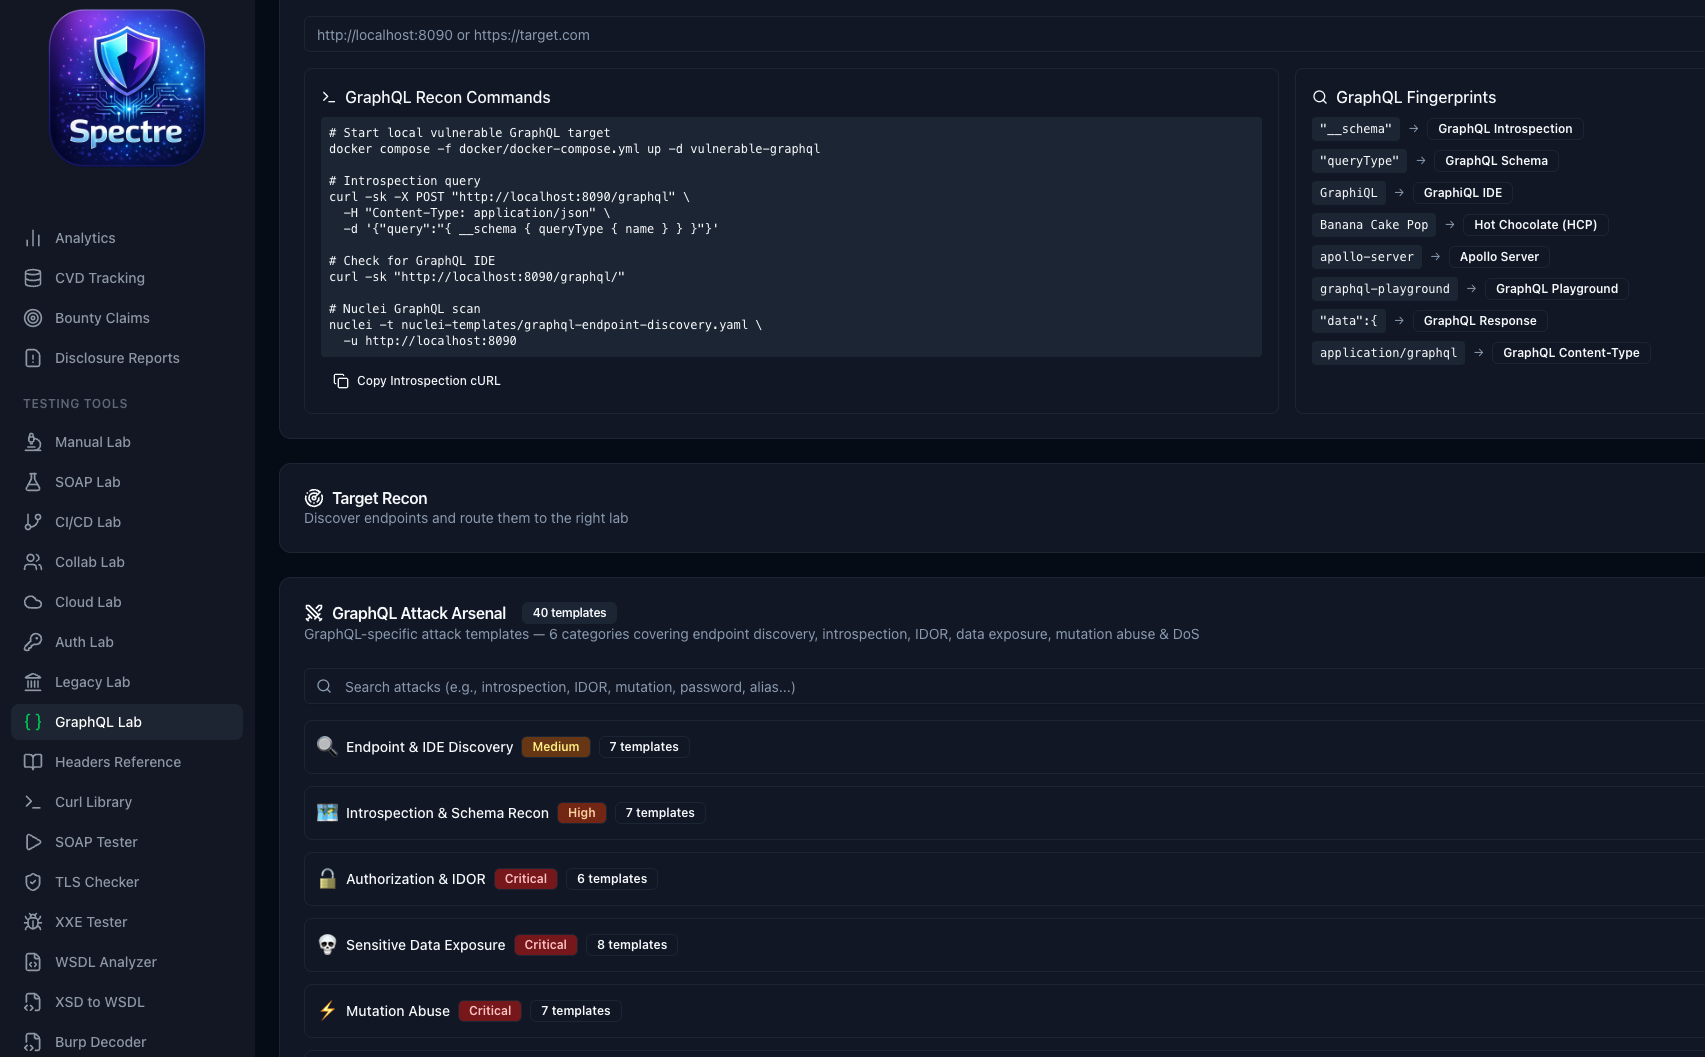Image resolution: width=1705 pixels, height=1057 pixels.
Task: Select the TLS Checker shield icon
Action: tap(34, 882)
